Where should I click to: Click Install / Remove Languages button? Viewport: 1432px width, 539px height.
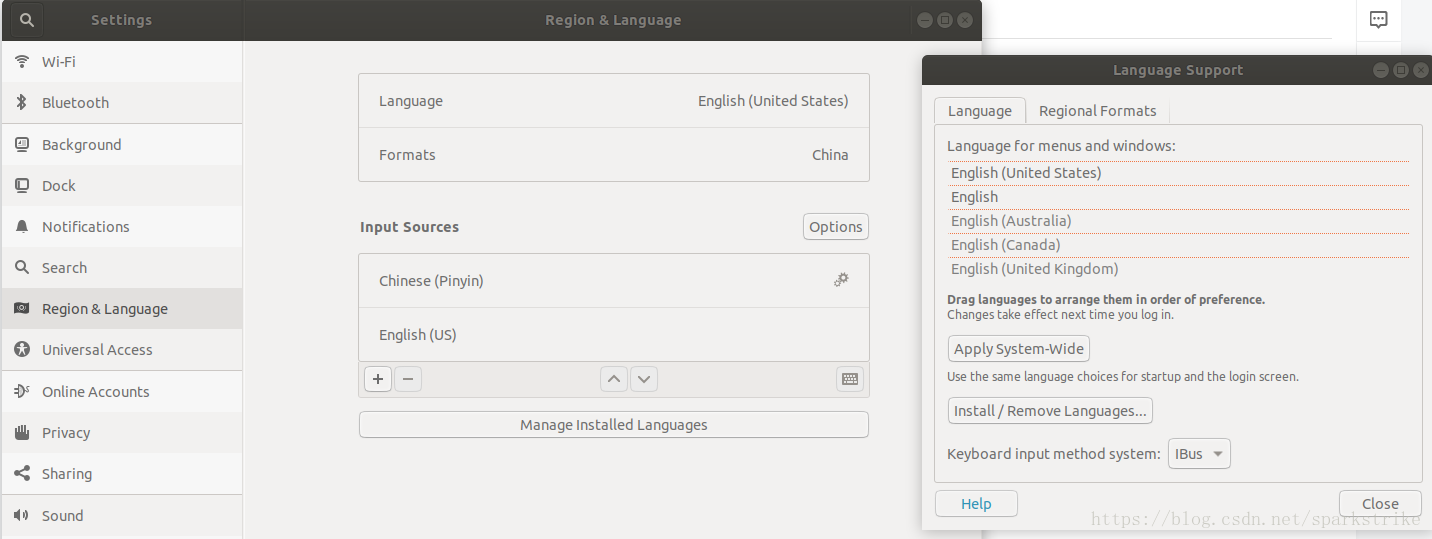click(1050, 411)
